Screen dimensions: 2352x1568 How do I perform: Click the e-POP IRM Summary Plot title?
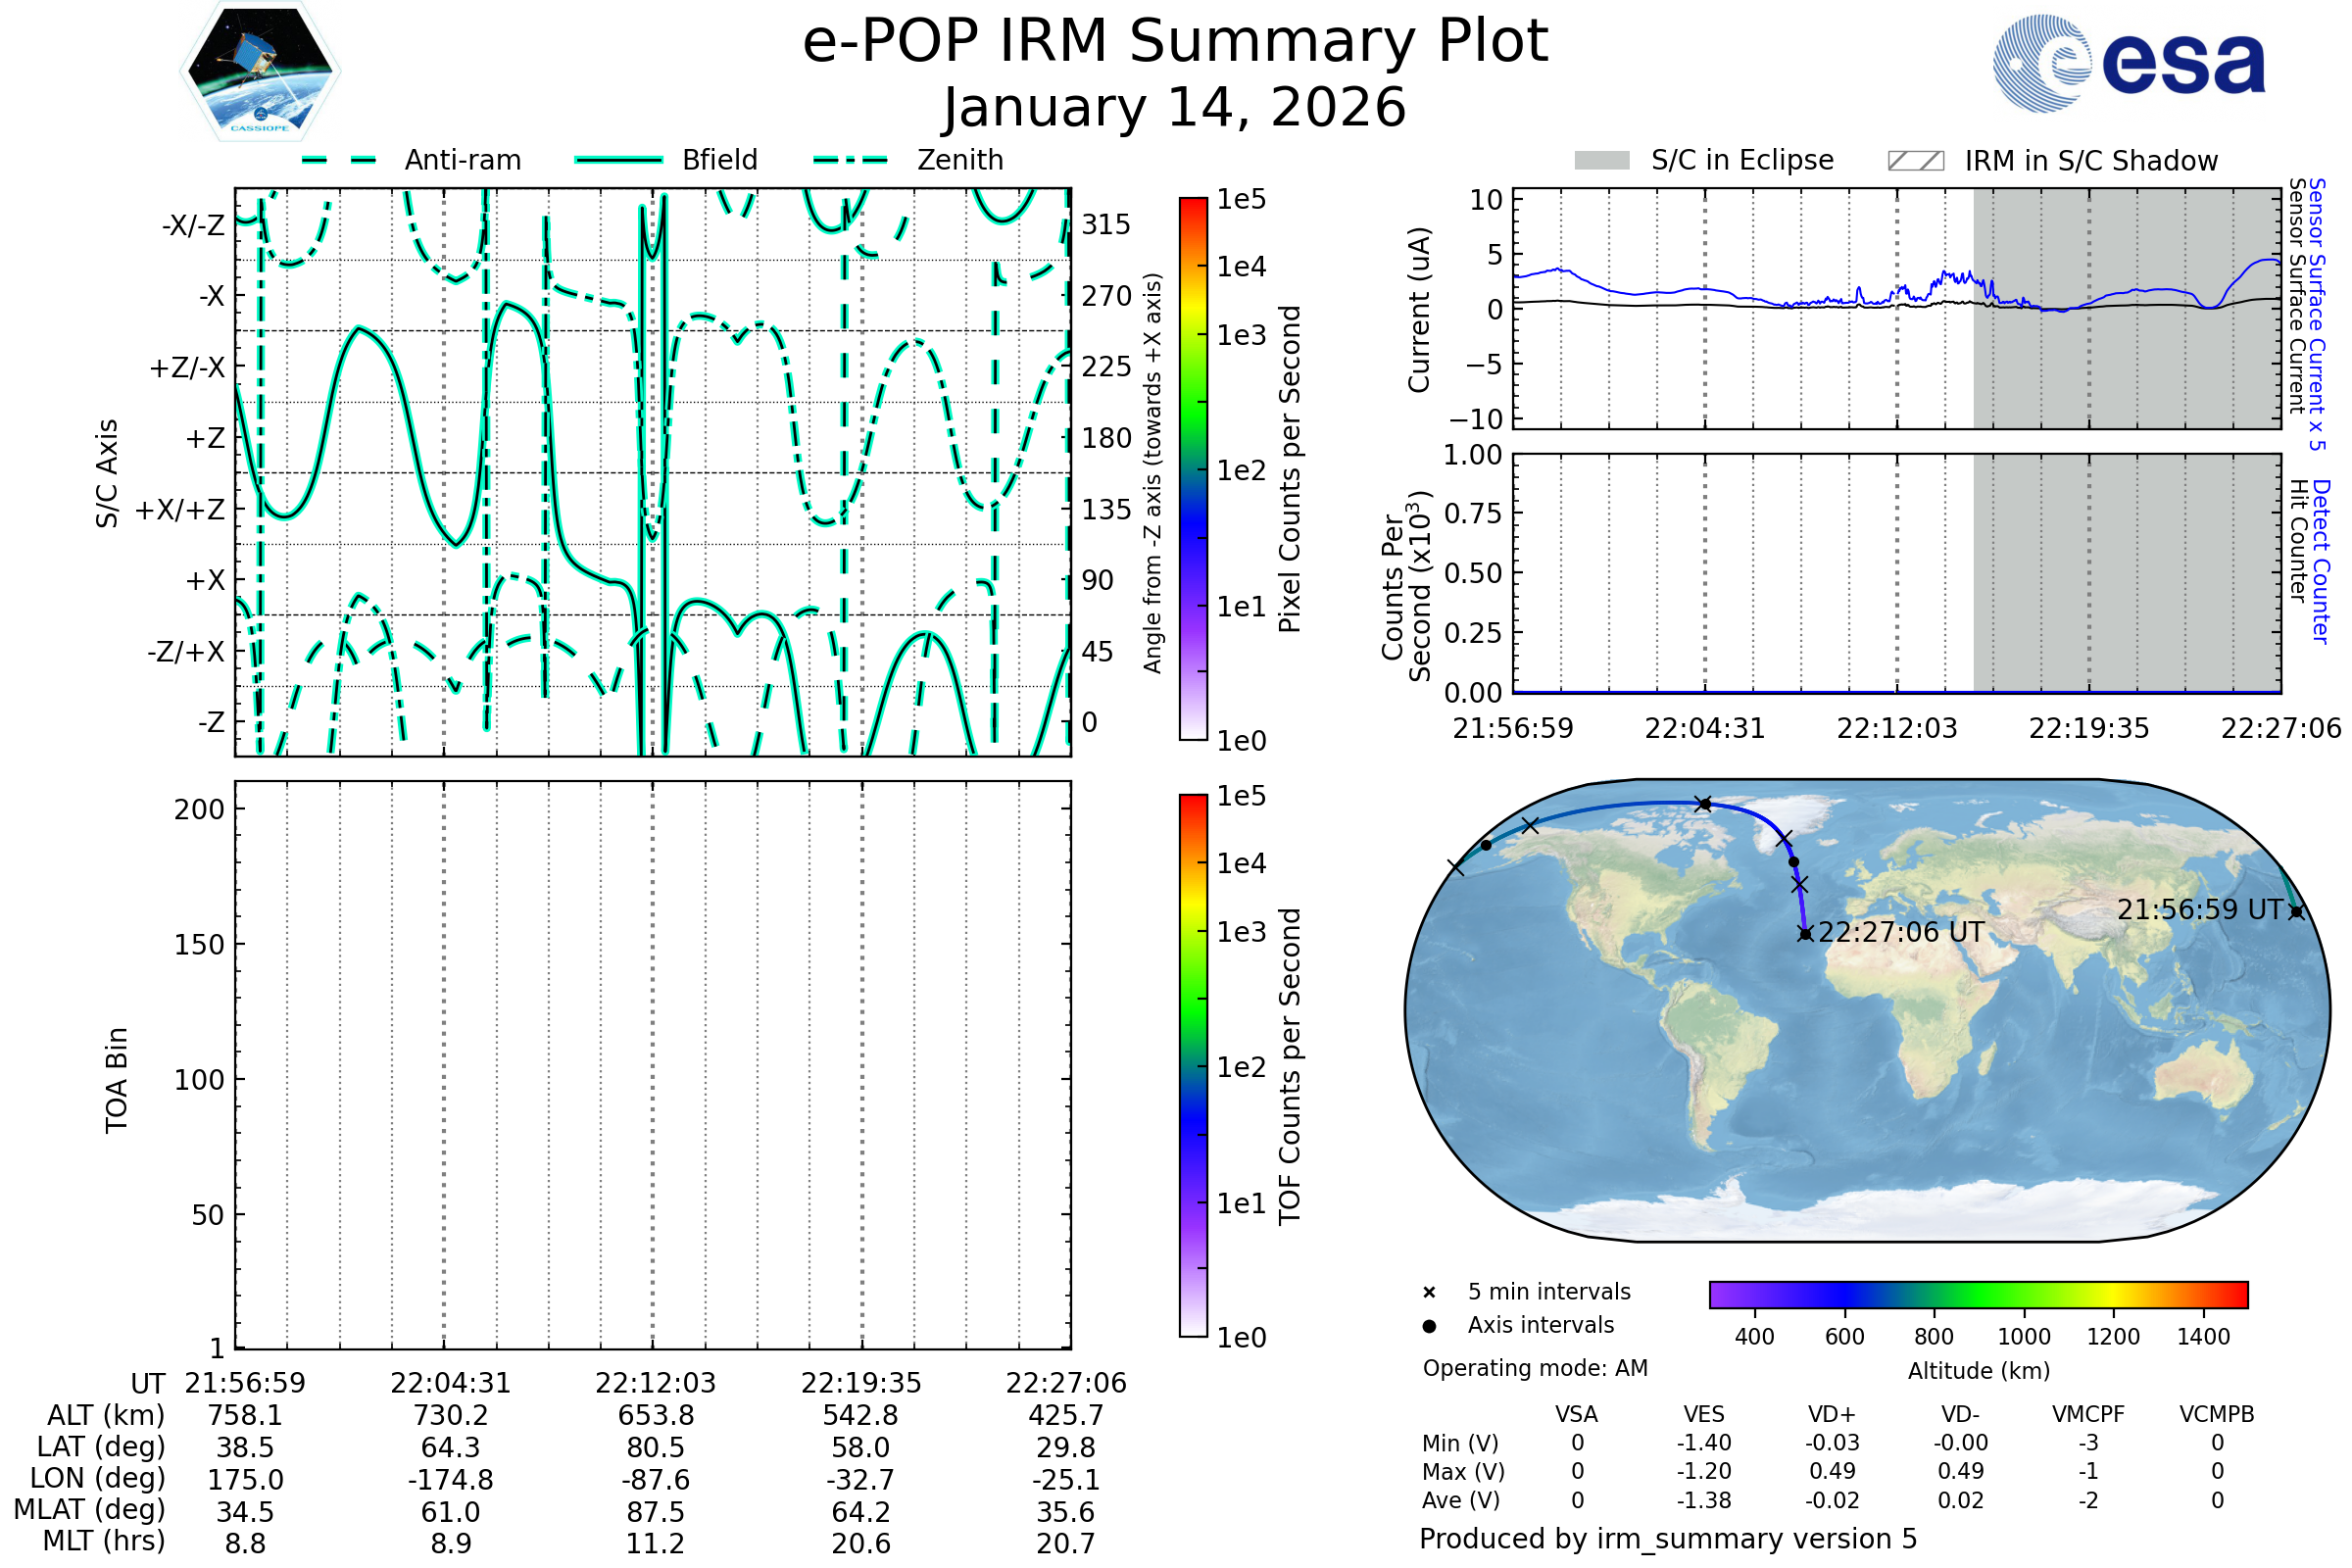tap(1175, 42)
